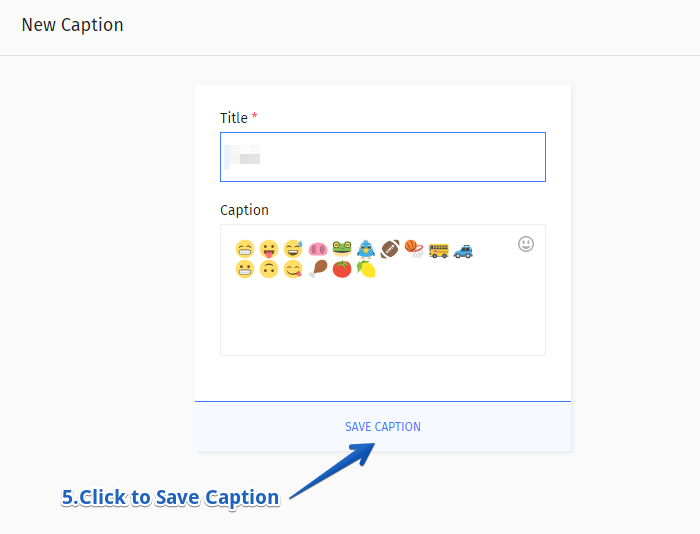Click the upside-down face emoji
700x534 pixels.
[269, 269]
